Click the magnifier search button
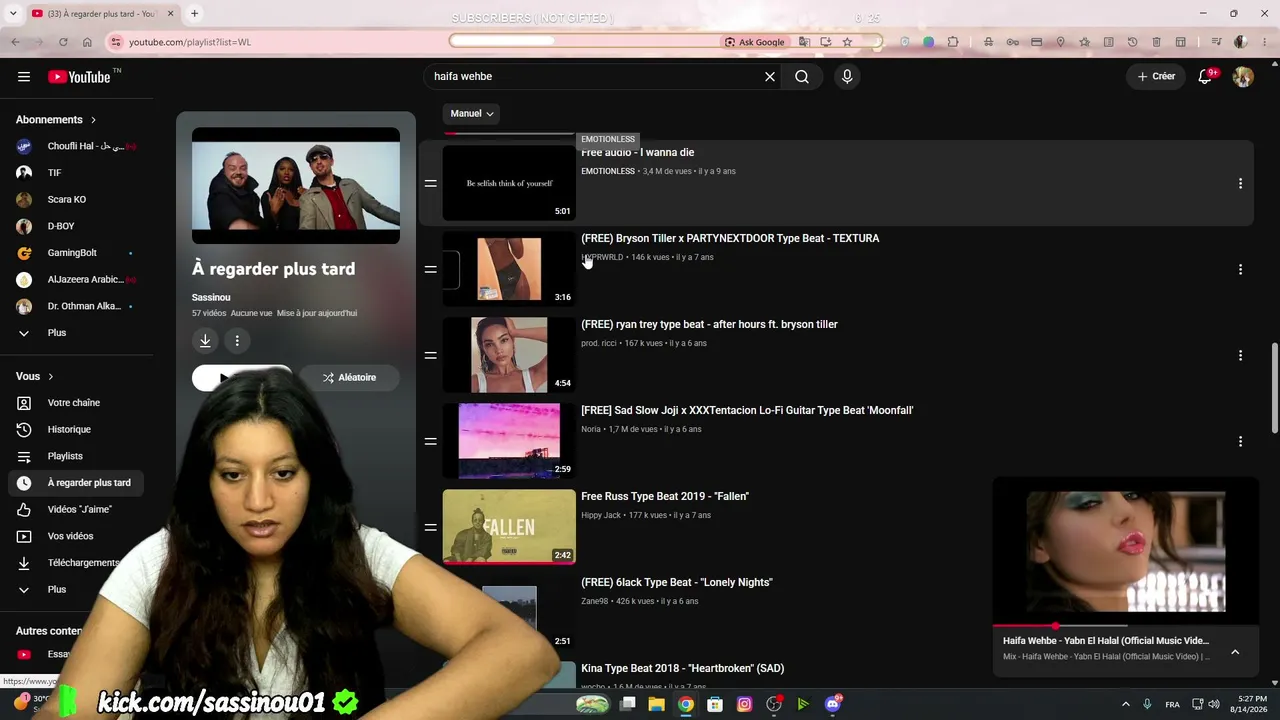Viewport: 1280px width, 720px height. coord(802,77)
